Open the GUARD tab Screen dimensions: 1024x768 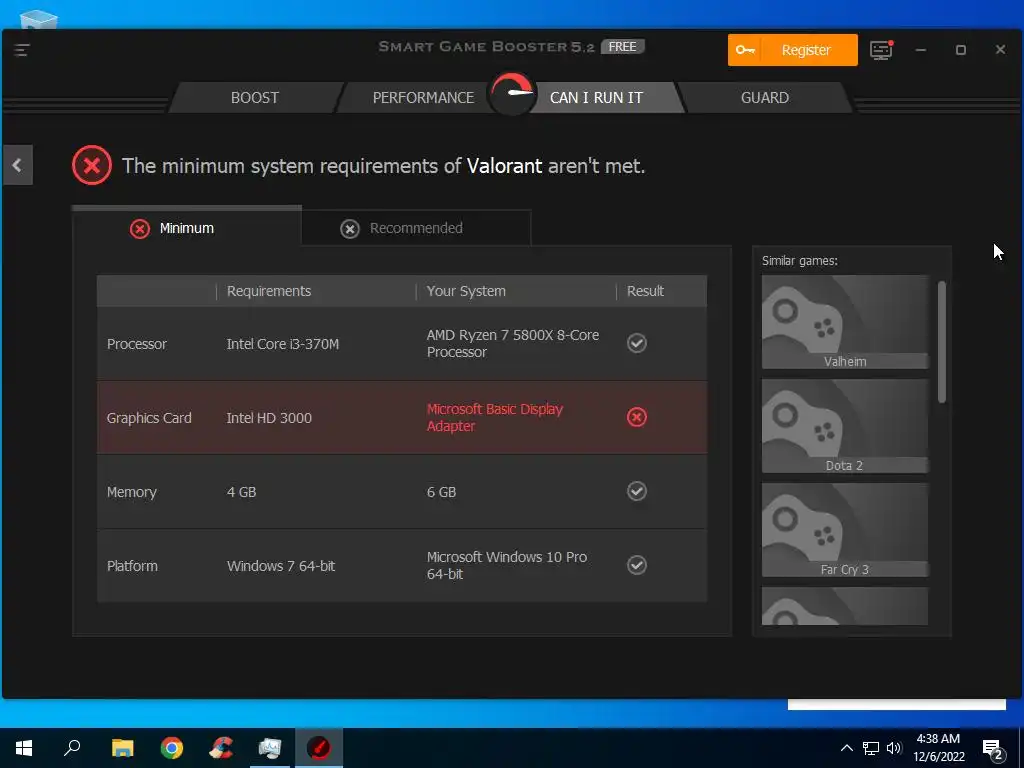coord(765,97)
